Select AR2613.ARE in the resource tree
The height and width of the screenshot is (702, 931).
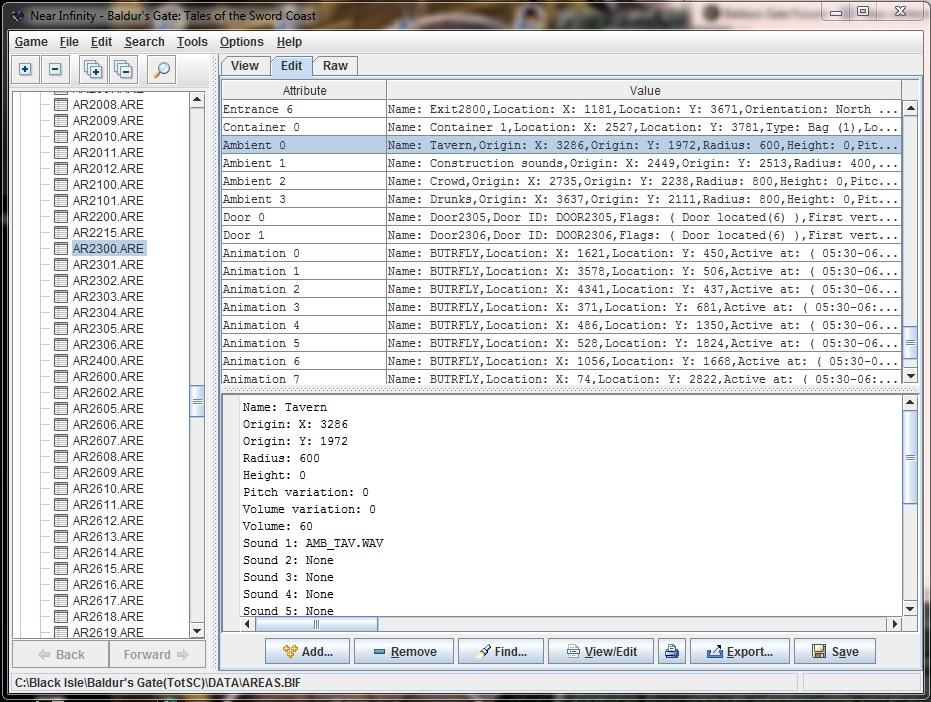tap(108, 537)
